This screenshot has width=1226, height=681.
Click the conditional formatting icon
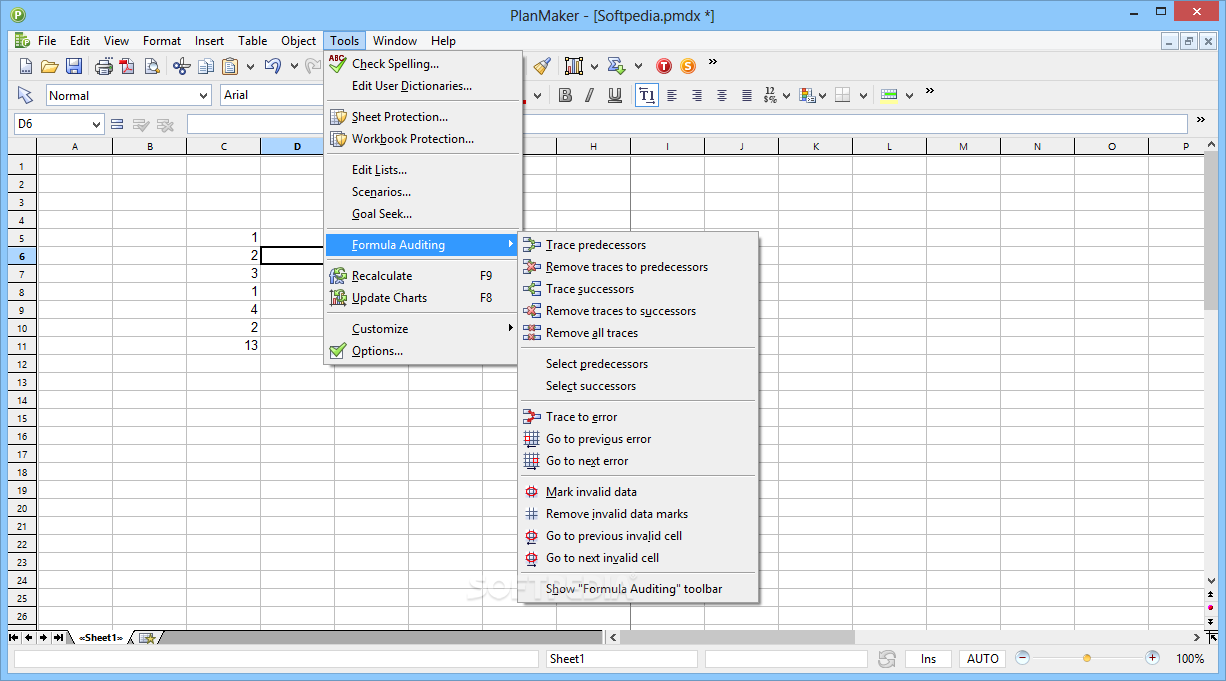tap(807, 95)
